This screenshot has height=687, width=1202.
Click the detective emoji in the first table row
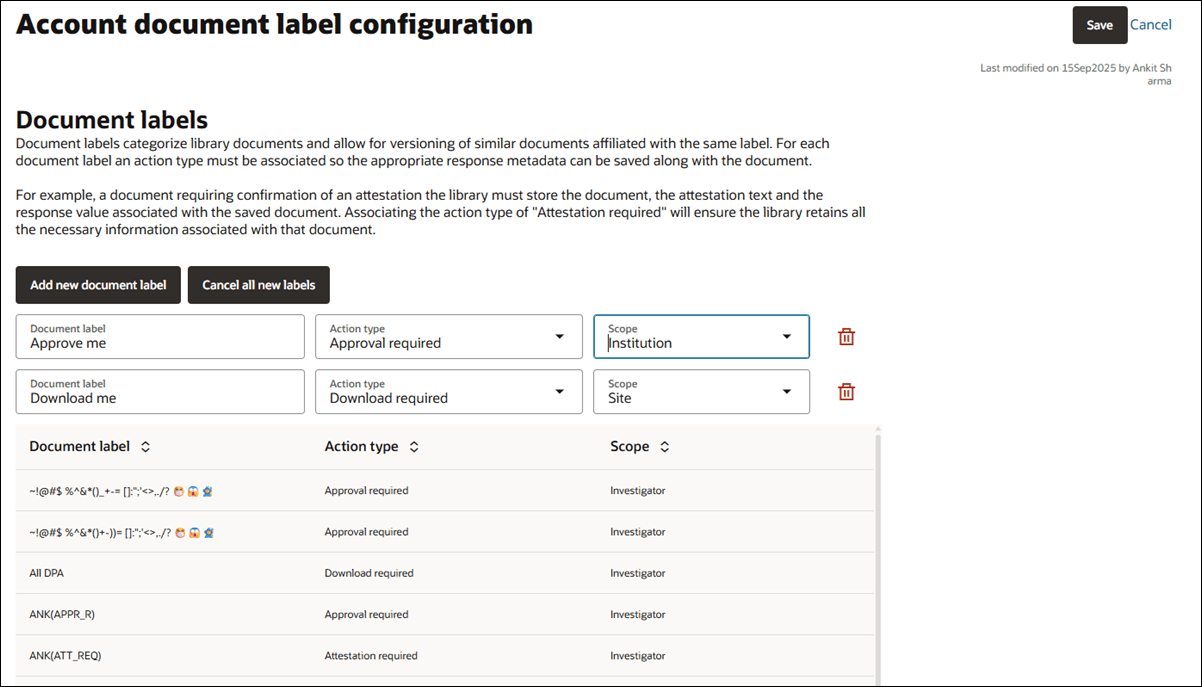[207, 492]
